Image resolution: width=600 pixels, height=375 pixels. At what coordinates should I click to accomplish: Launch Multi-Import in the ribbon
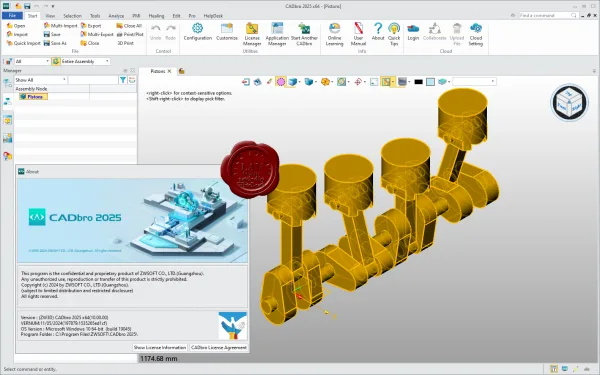(x=60, y=26)
